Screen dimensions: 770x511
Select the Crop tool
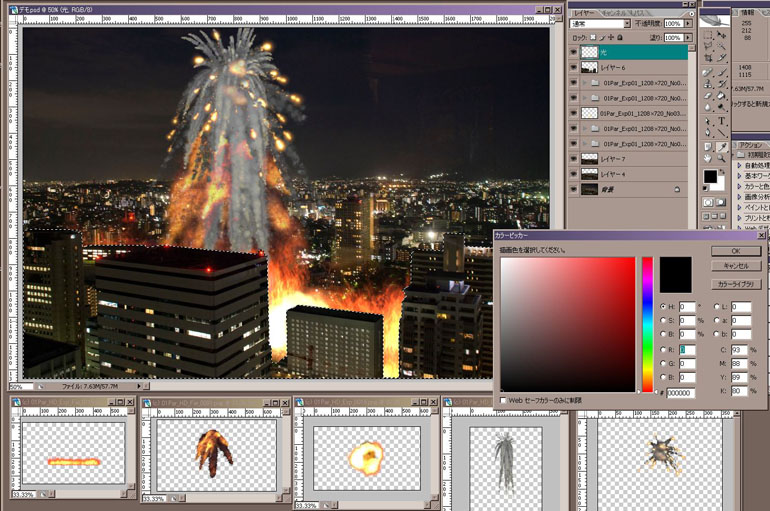(708, 58)
